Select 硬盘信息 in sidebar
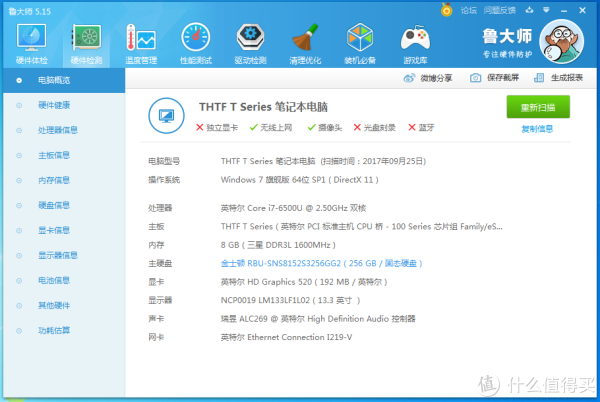 [64, 205]
